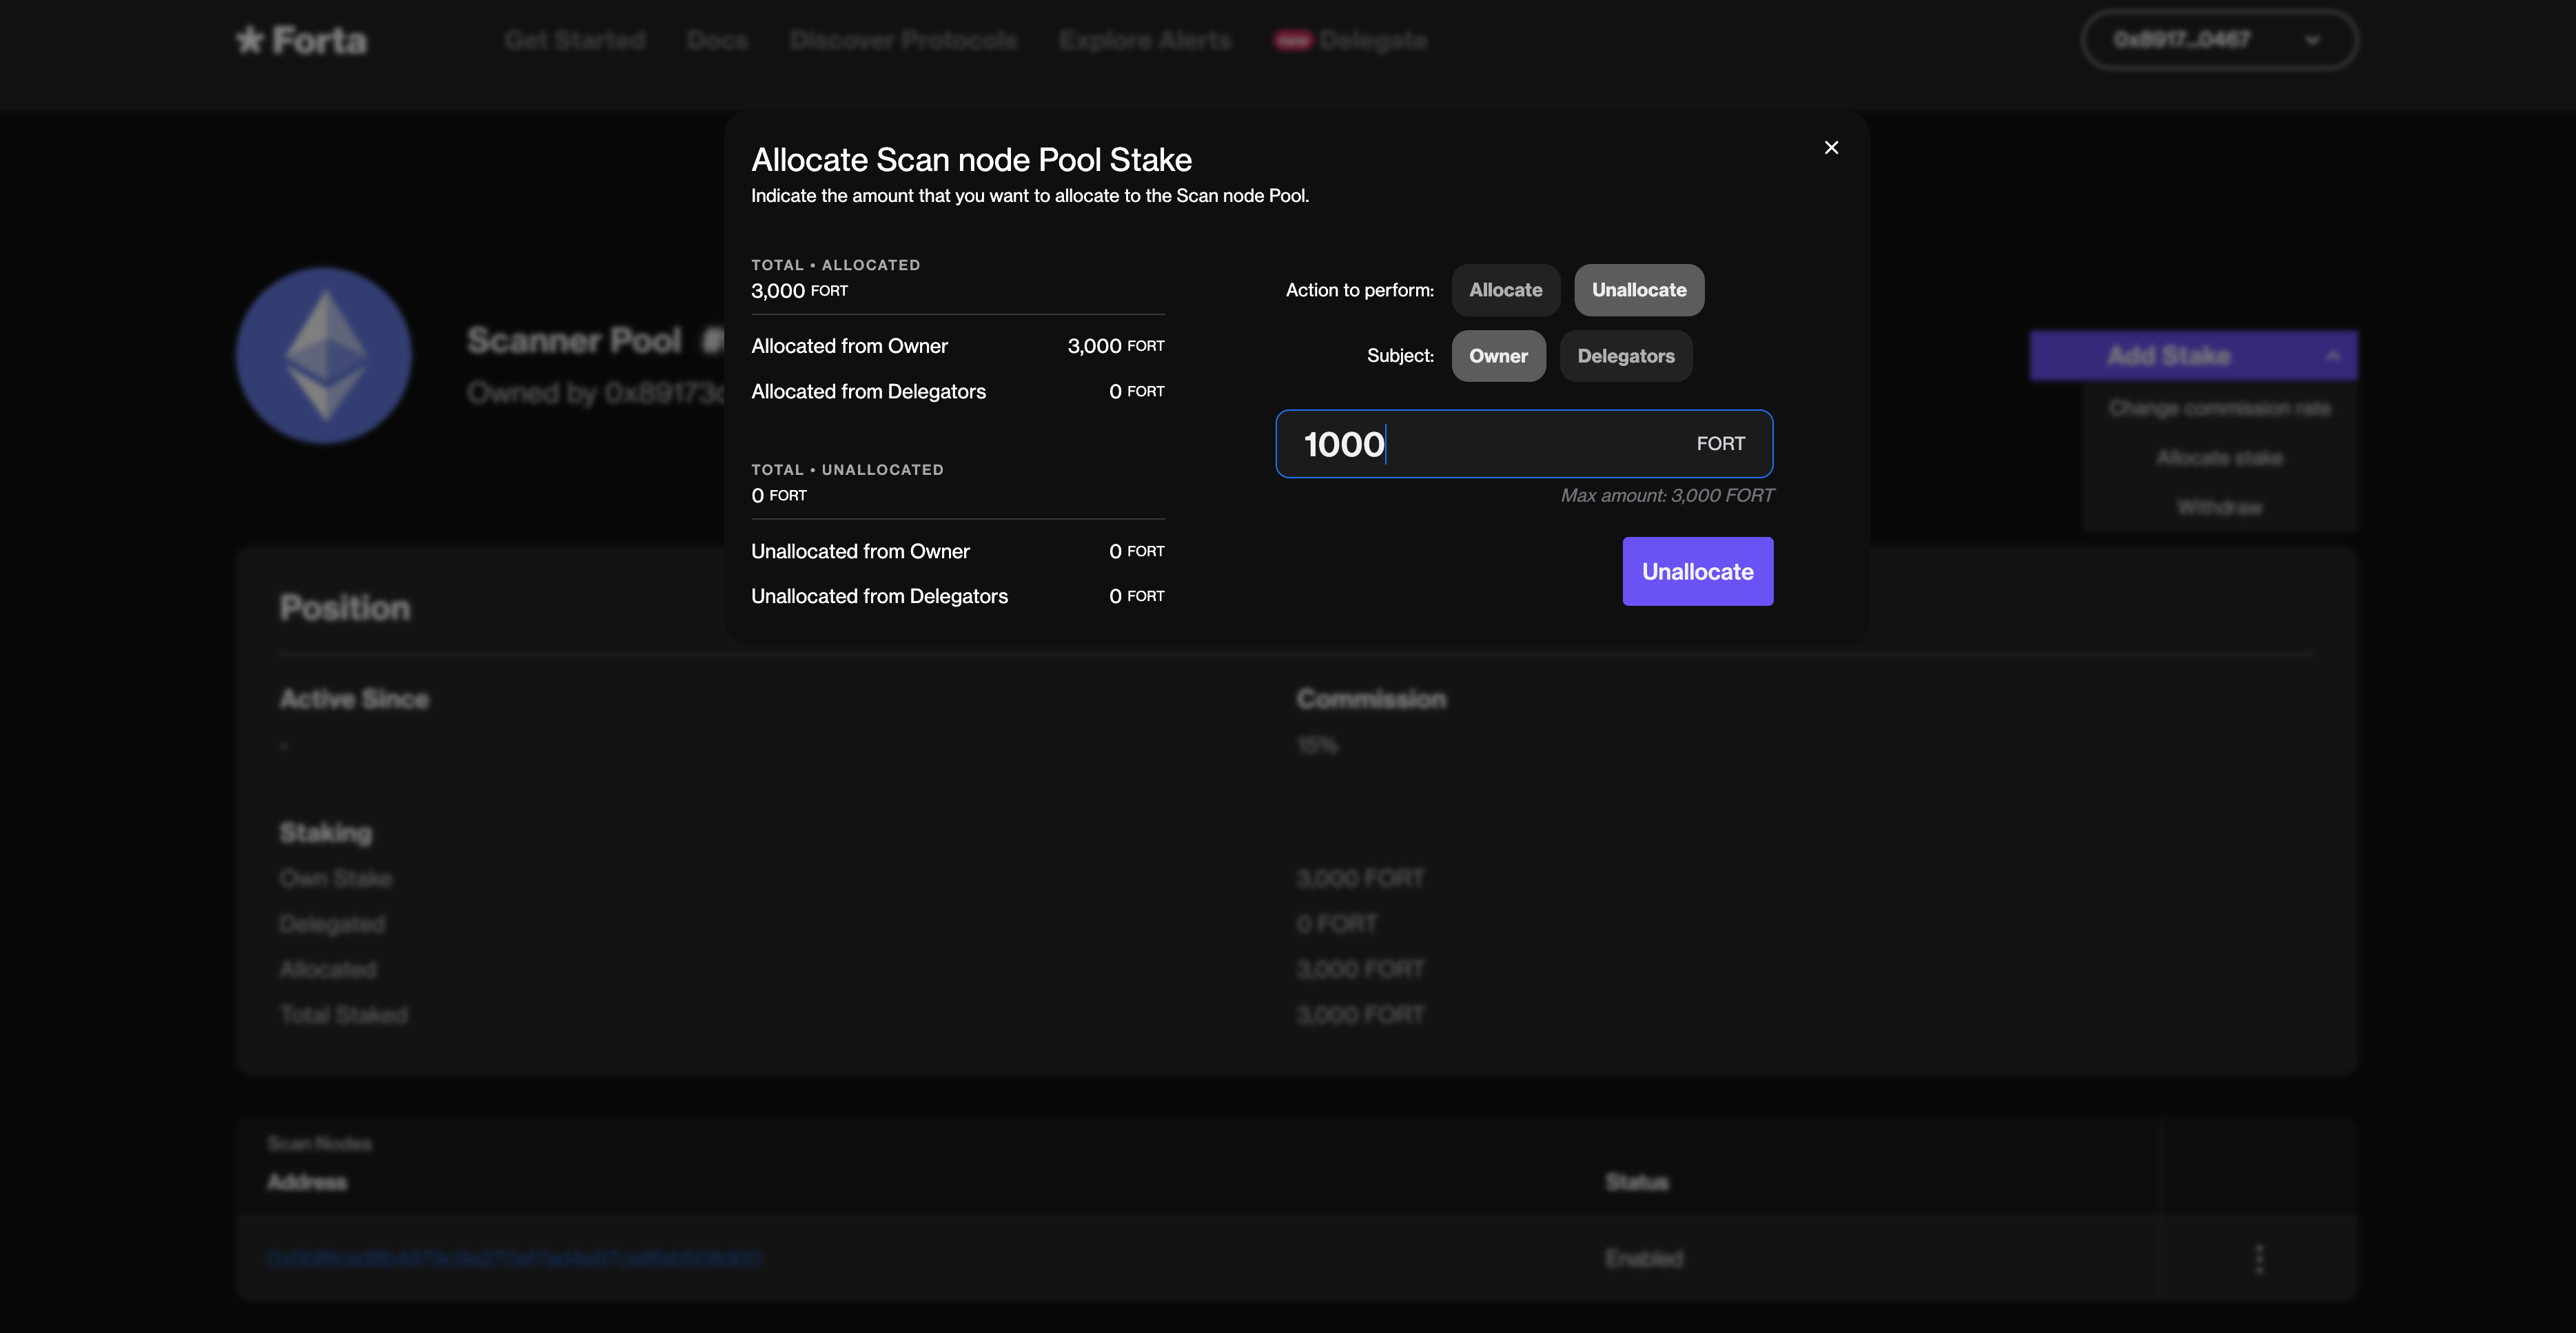
Task: Click the Enabled status of scan node
Action: (1643, 1258)
